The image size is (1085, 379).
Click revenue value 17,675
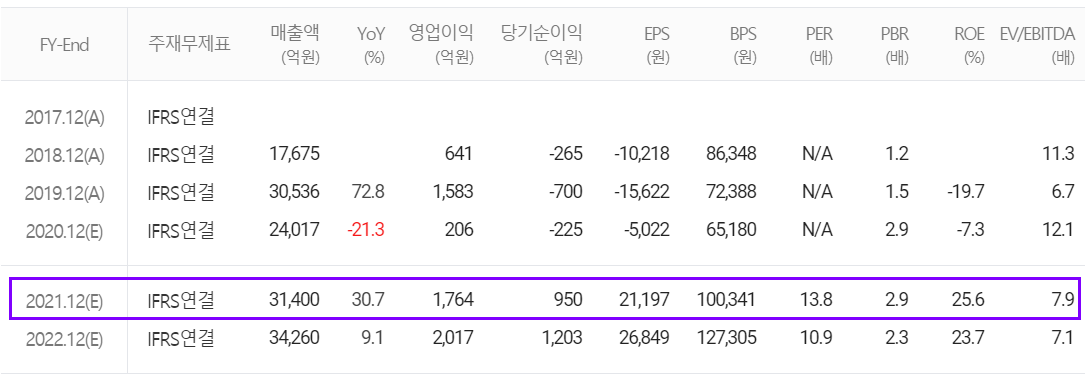click(x=294, y=154)
